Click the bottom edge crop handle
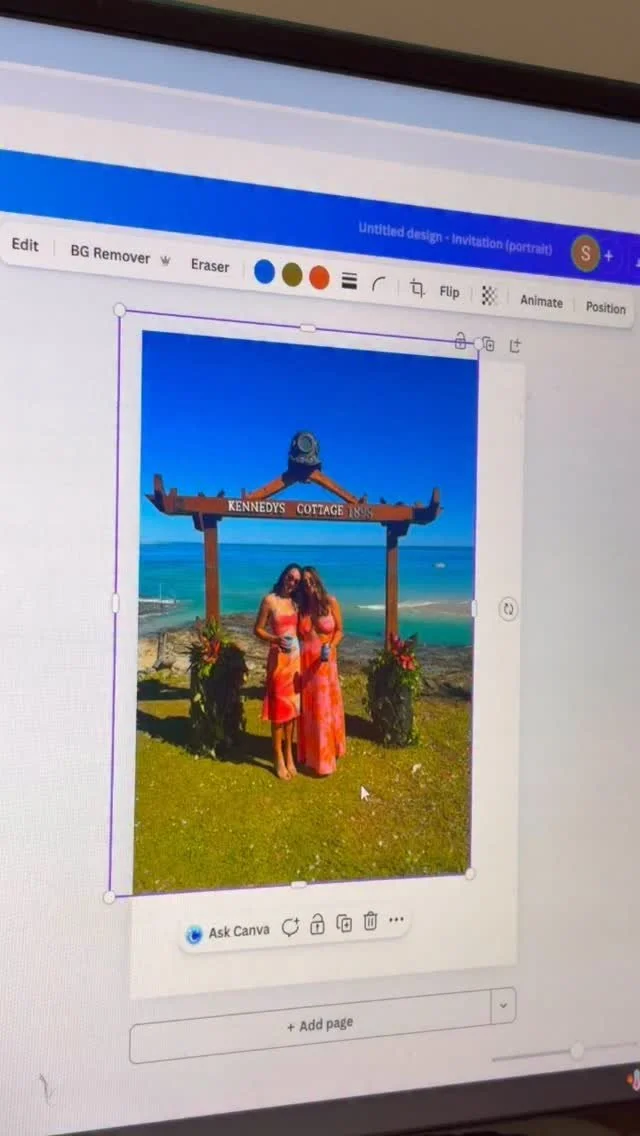The height and width of the screenshot is (1136, 640). click(298, 885)
